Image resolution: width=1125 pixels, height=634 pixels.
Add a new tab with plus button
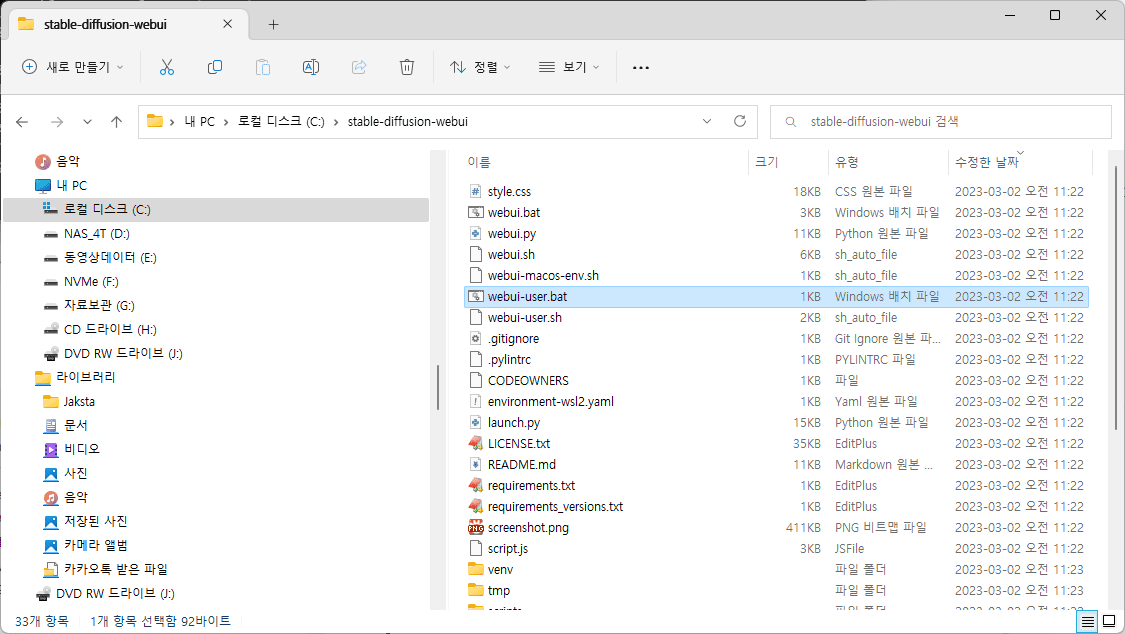273,24
